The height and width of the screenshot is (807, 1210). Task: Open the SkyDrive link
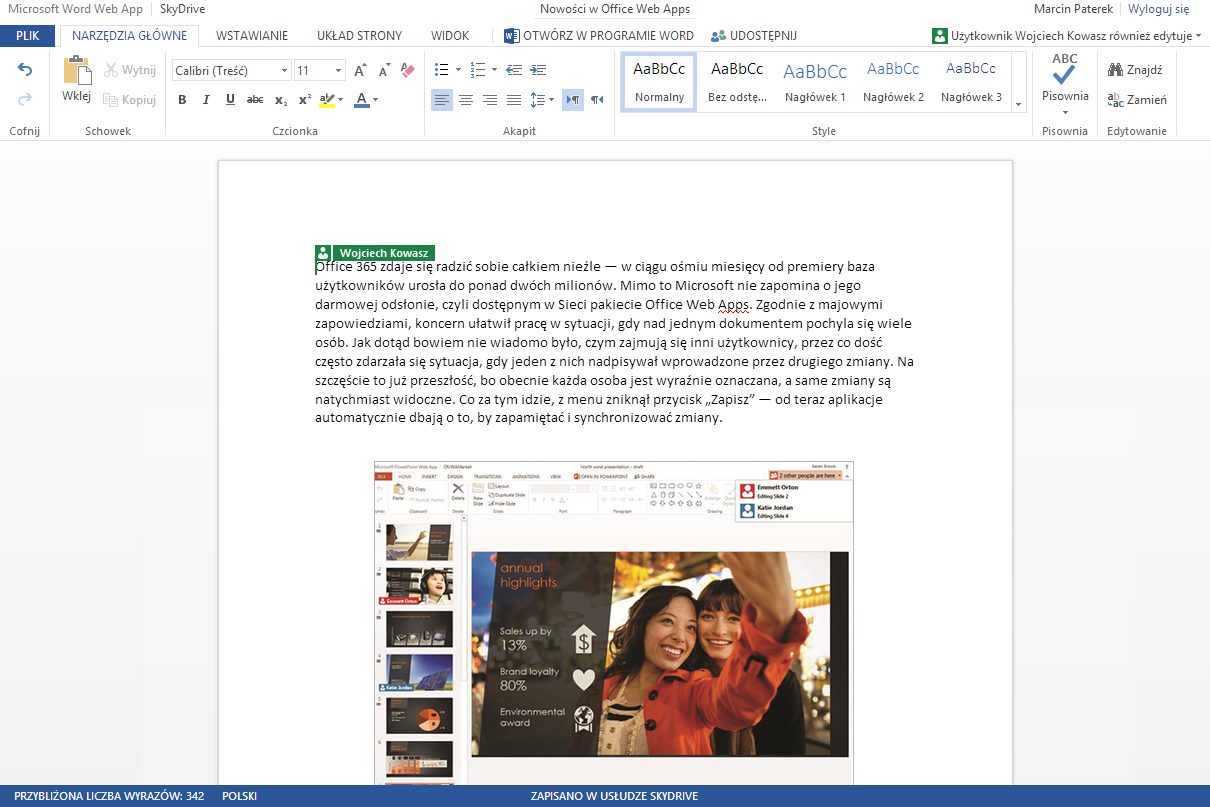(x=183, y=9)
